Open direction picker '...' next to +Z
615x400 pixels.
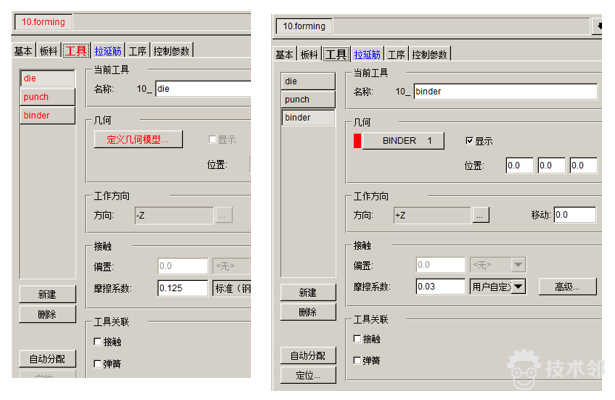pos(481,215)
